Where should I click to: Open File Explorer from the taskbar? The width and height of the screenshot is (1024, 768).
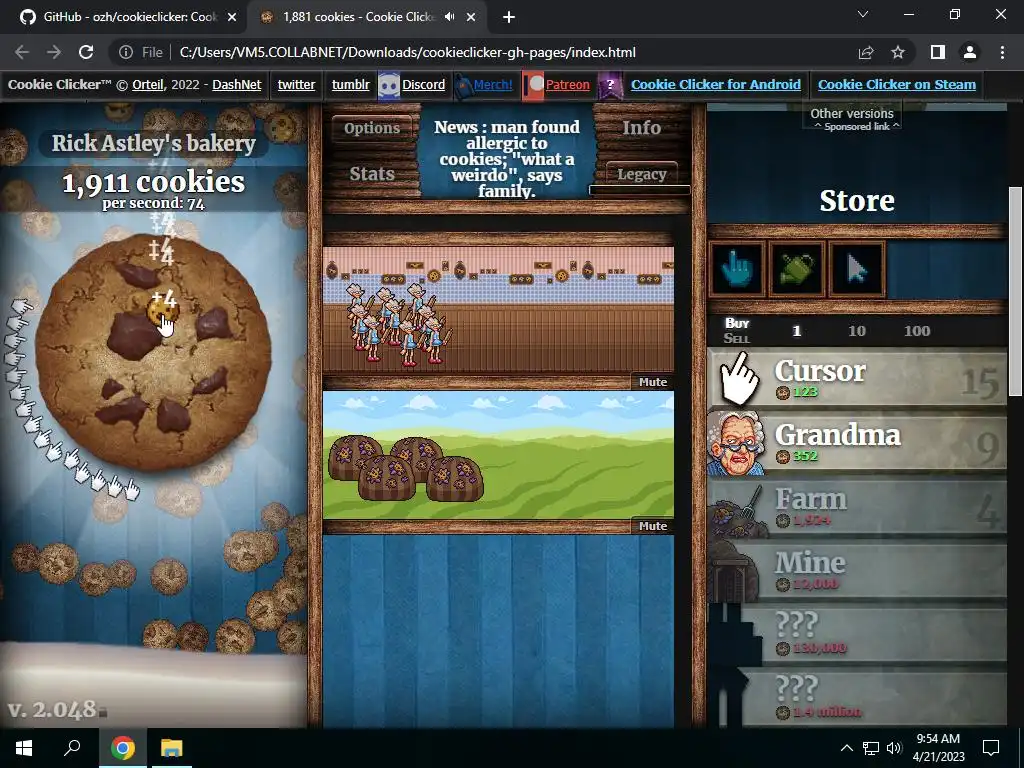[x=172, y=747]
